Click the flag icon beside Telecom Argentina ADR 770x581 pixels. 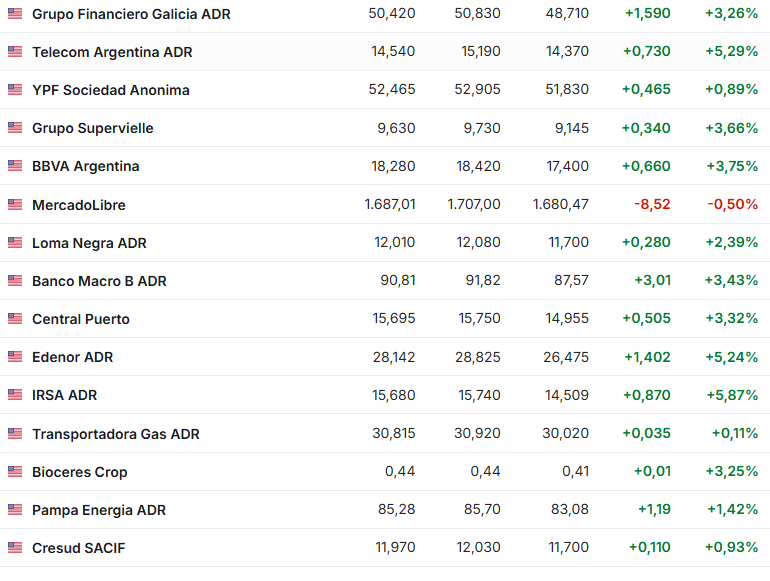click(x=15, y=51)
